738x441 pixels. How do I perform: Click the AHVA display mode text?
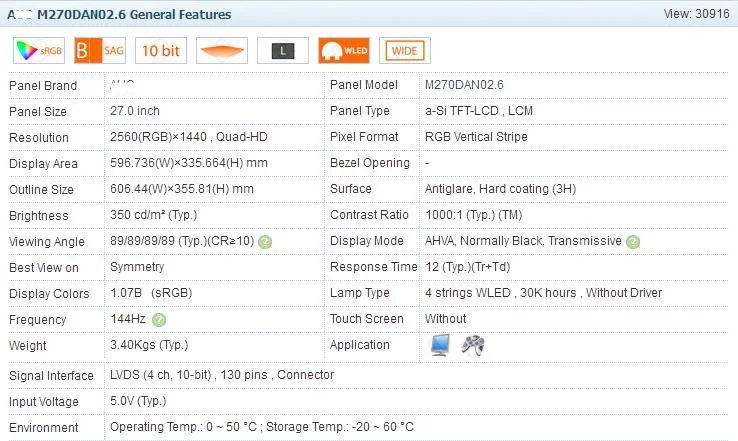441,241
